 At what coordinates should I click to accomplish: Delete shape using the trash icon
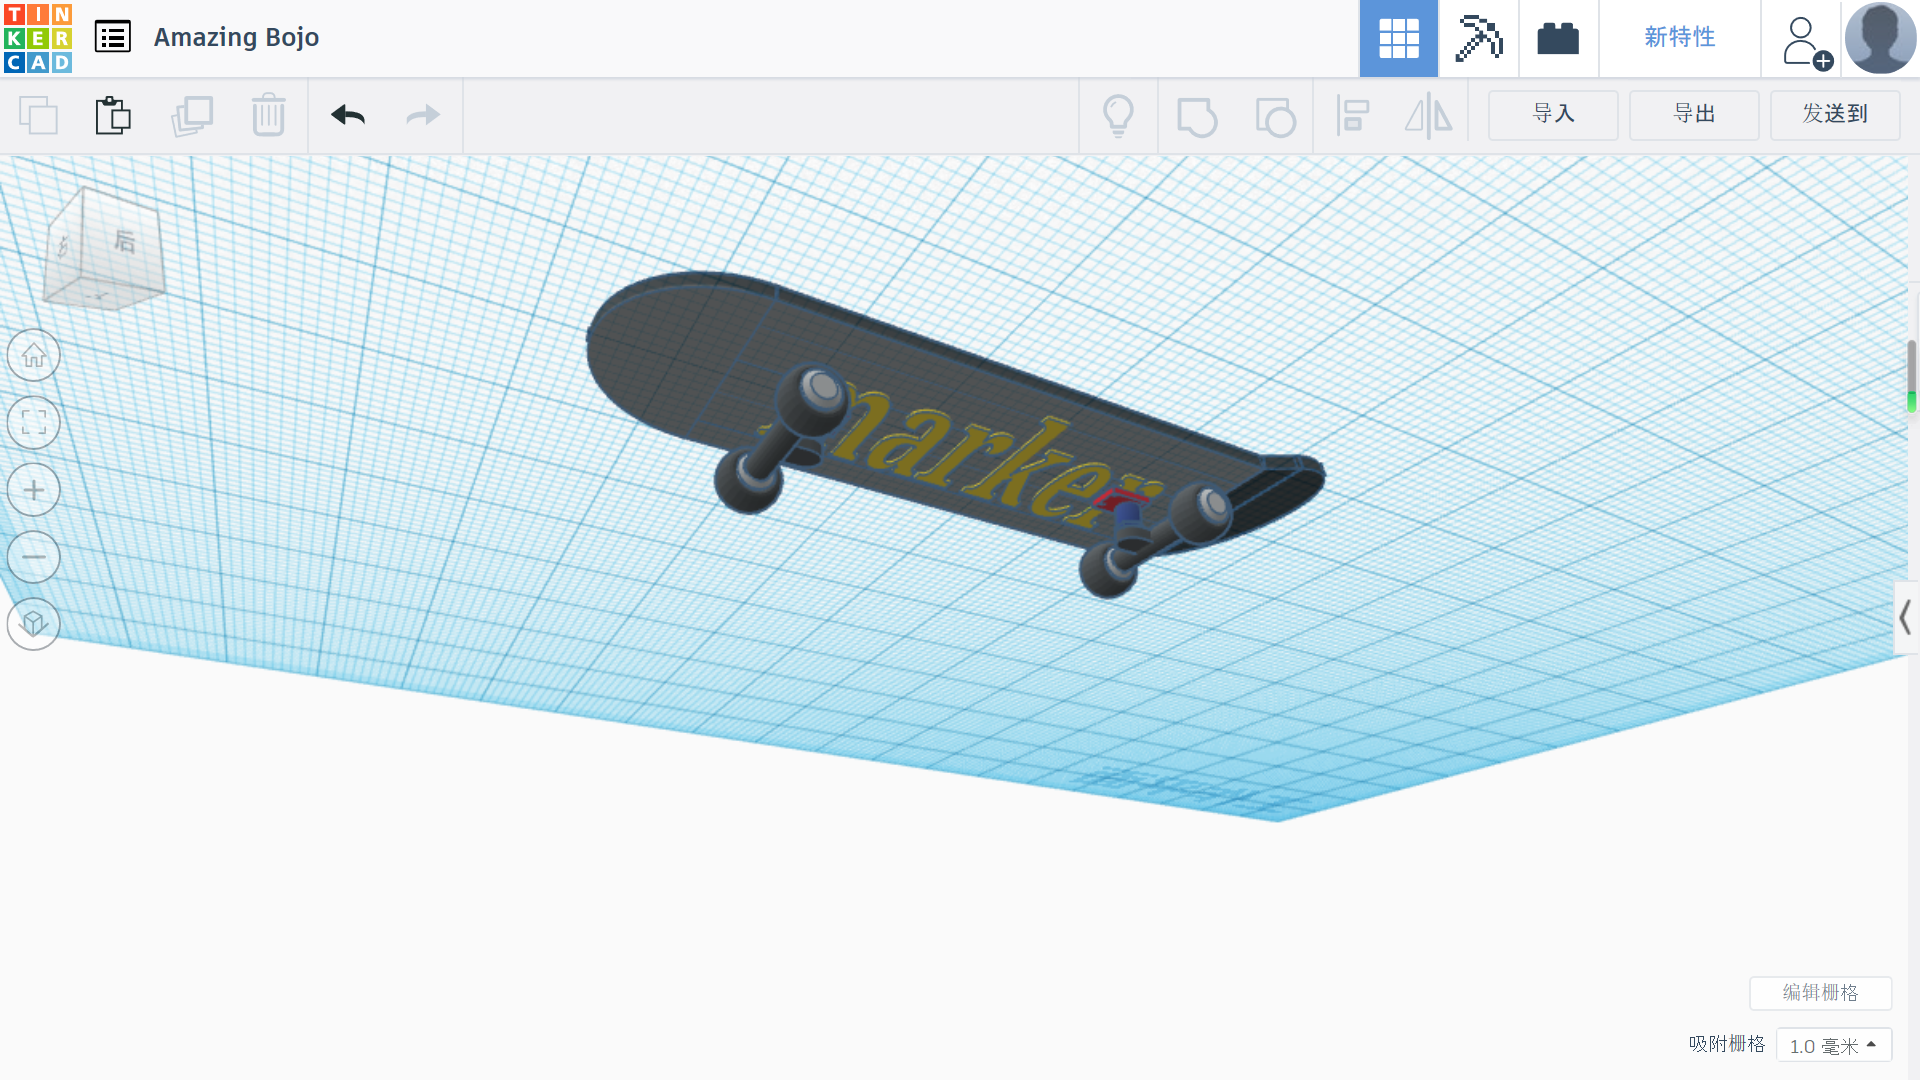click(x=268, y=115)
